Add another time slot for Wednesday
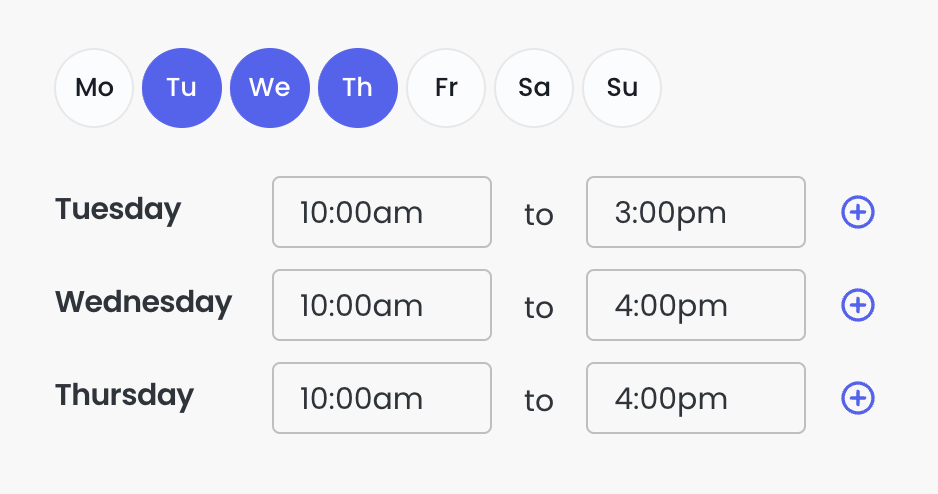Viewport: 938px width, 494px height. tap(858, 305)
